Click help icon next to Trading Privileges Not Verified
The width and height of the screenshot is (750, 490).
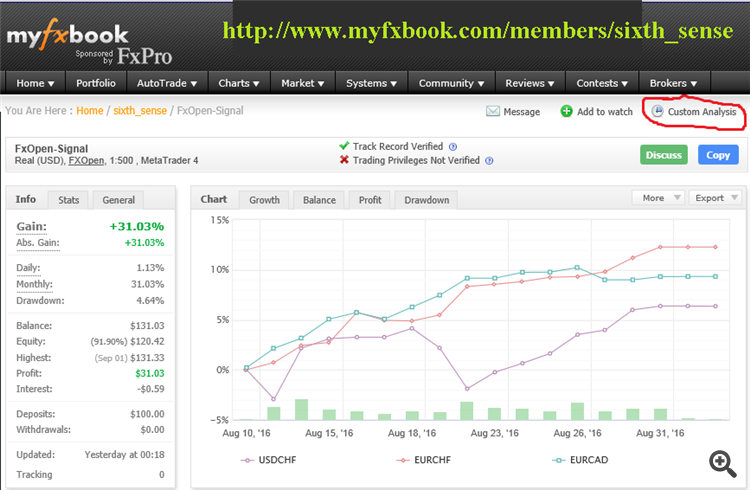489,161
